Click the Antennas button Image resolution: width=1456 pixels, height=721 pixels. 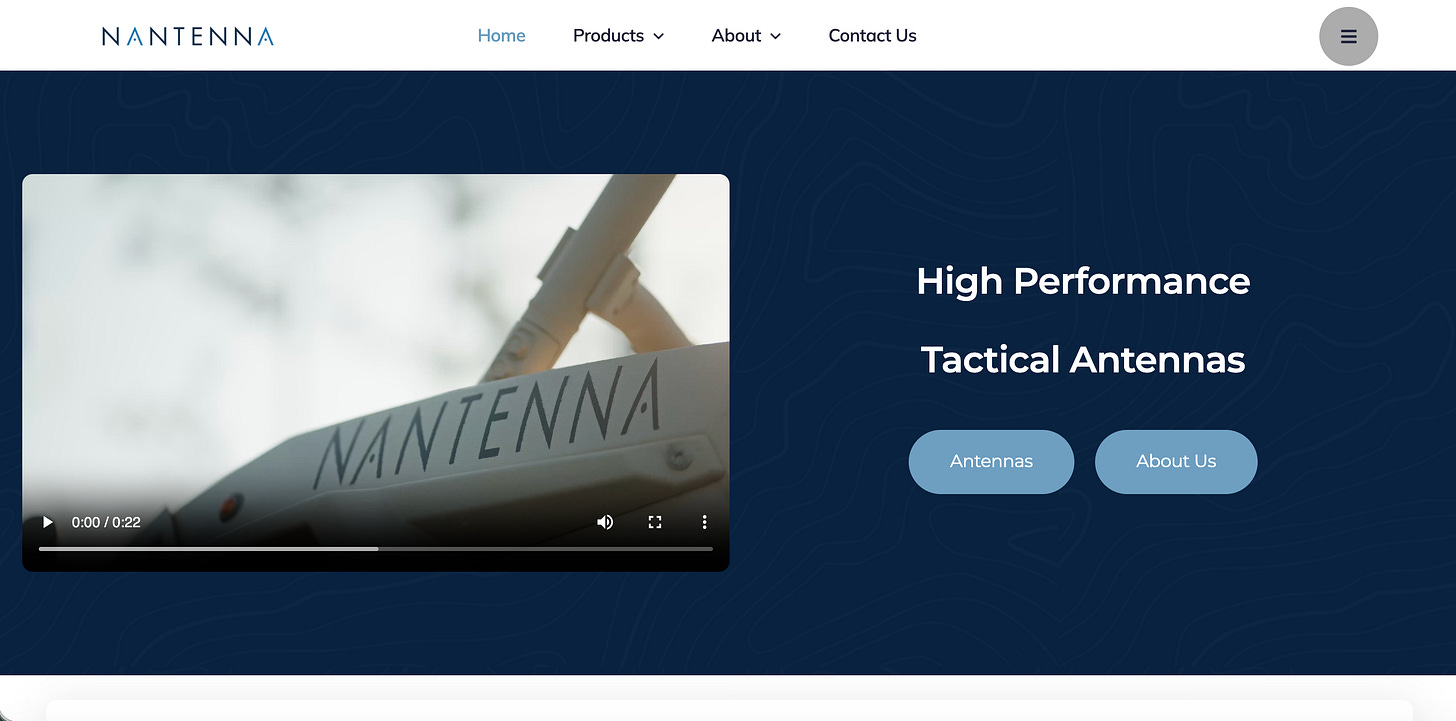pos(991,461)
